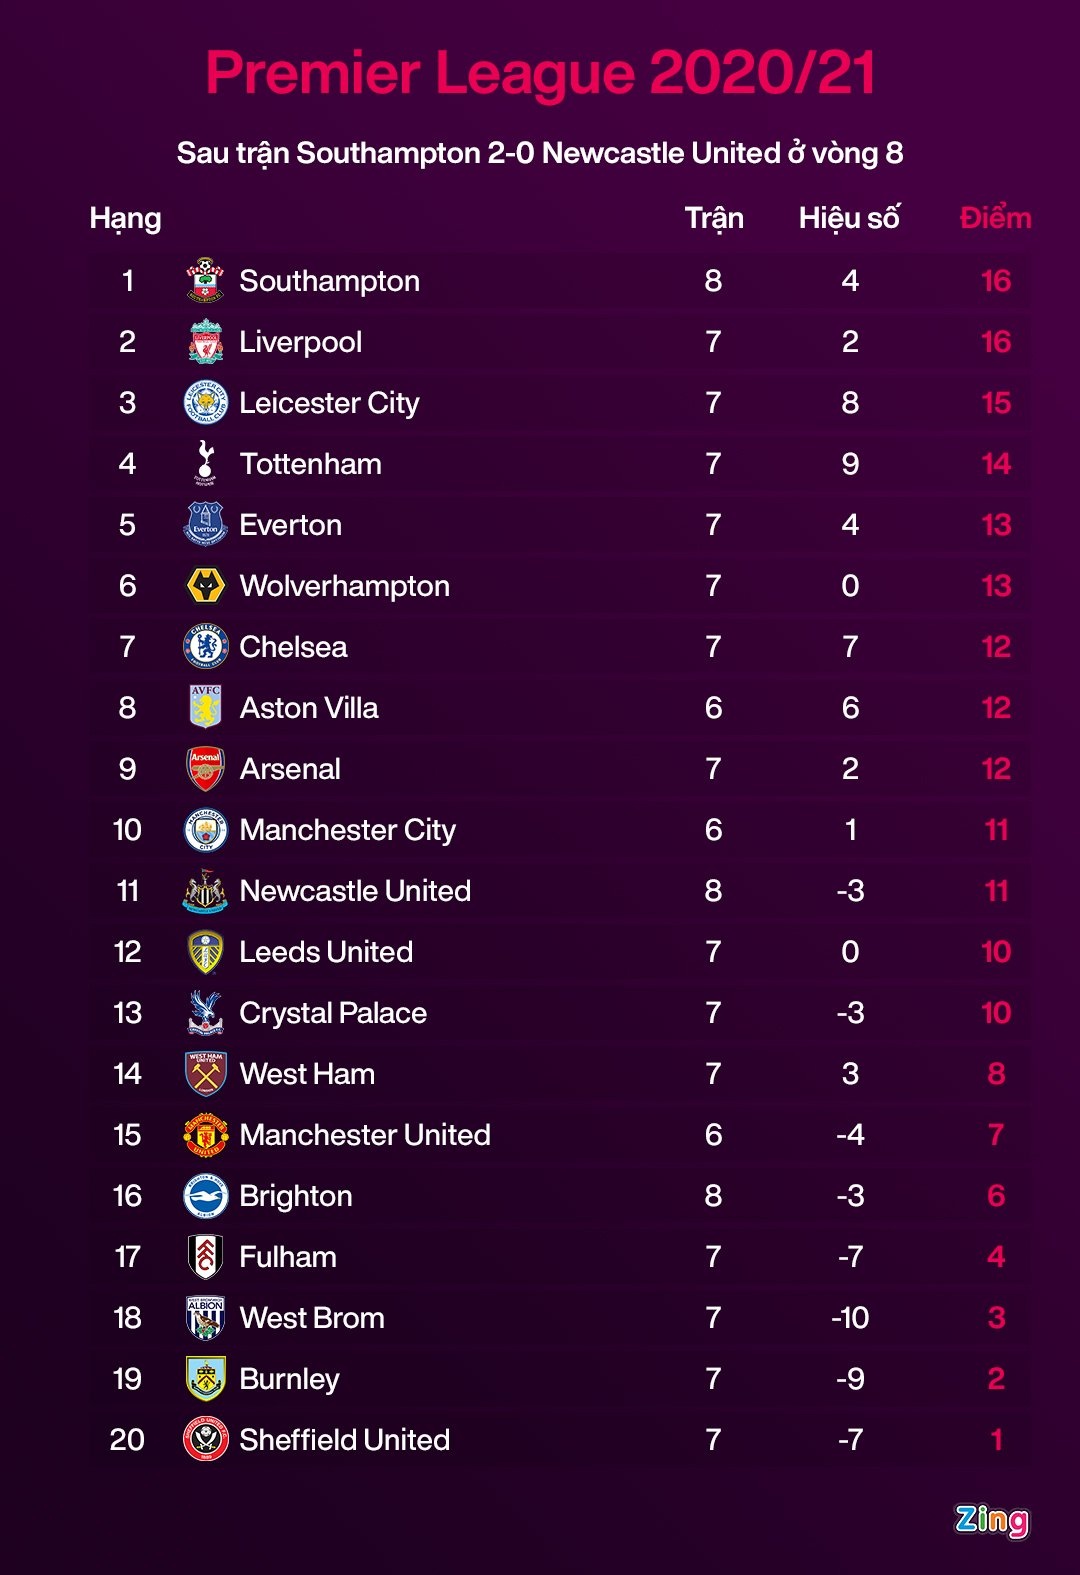1080x1575 pixels.
Task: Click the Zing logo watermark
Action: click(991, 1520)
